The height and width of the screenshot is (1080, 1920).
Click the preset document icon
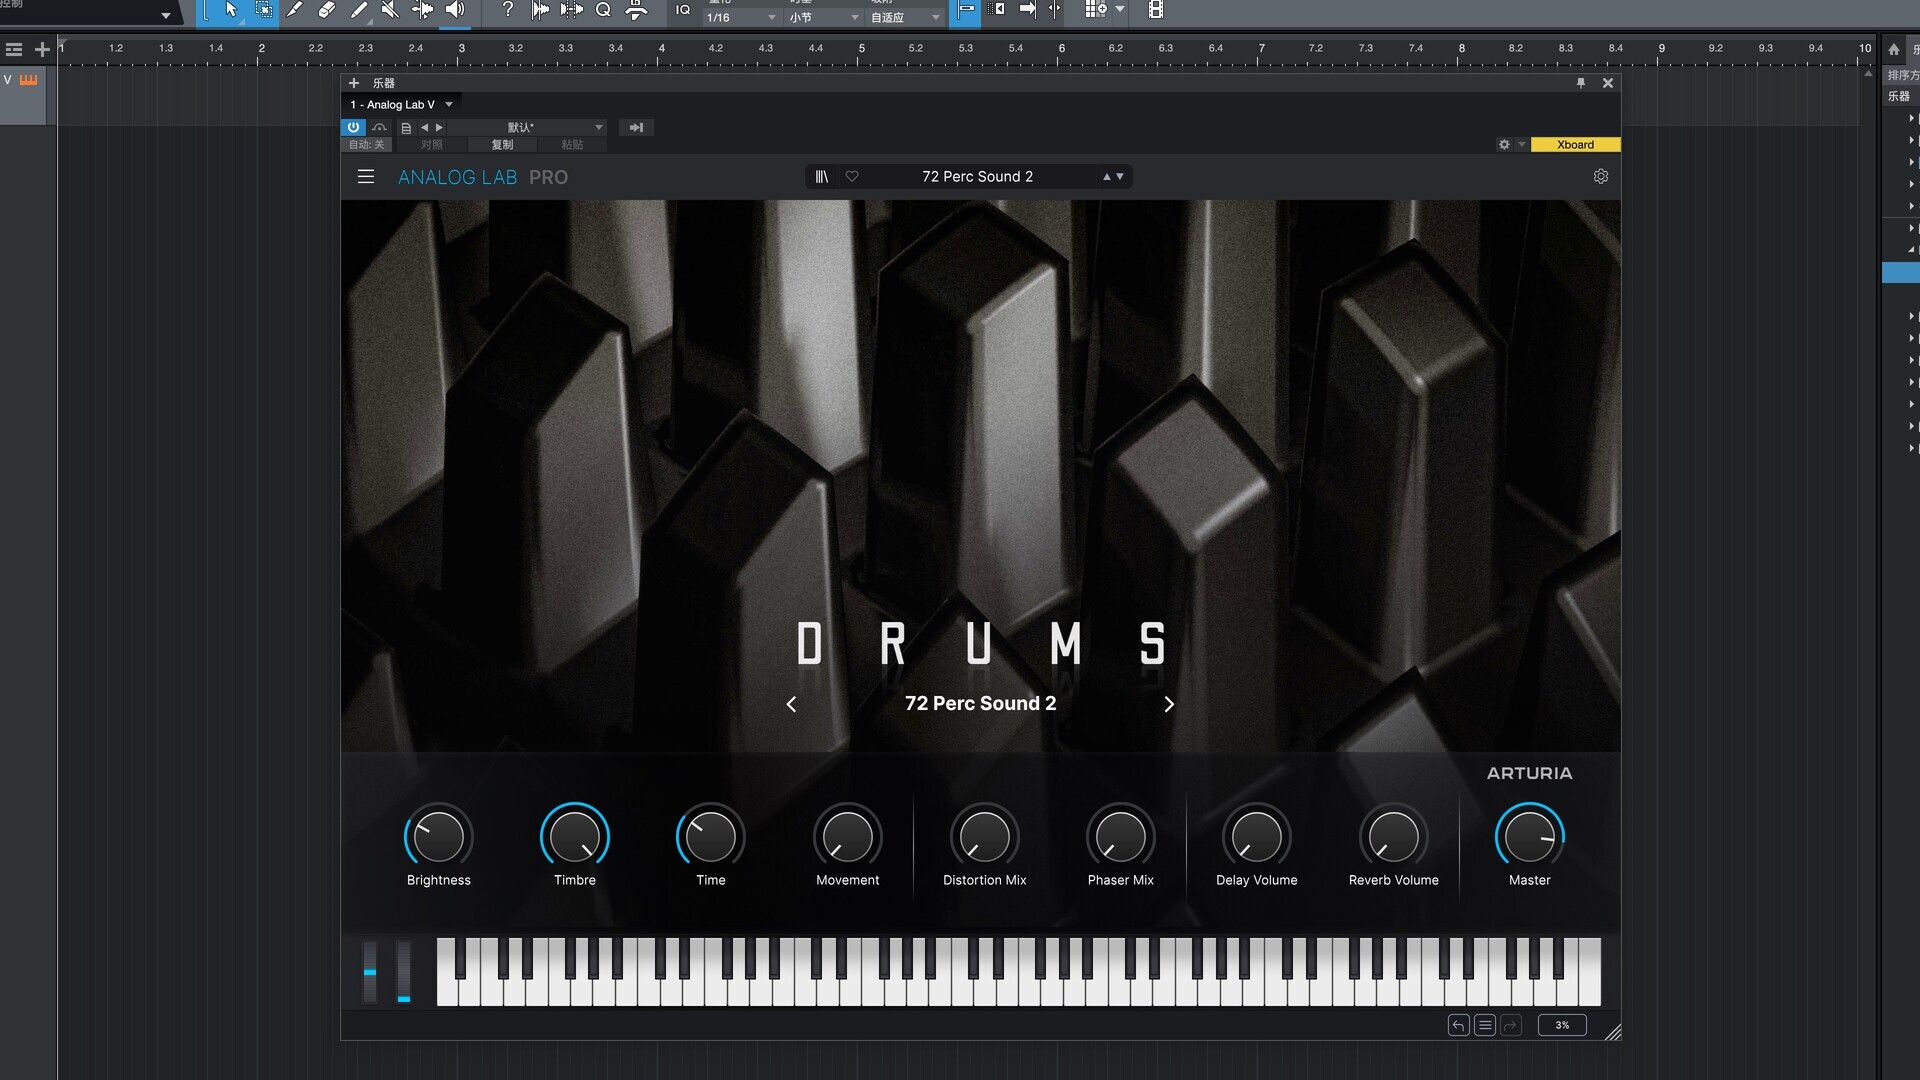(406, 128)
